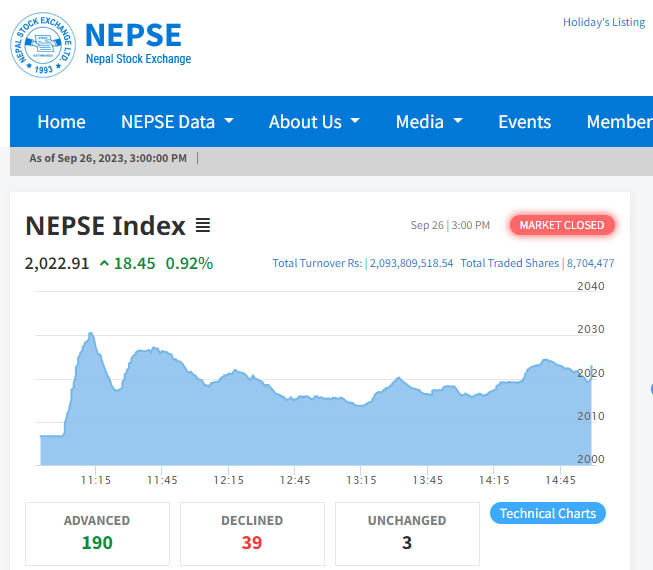This screenshot has height=570, width=653.
Task: Open the Media dropdown menu
Action: [x=429, y=122]
